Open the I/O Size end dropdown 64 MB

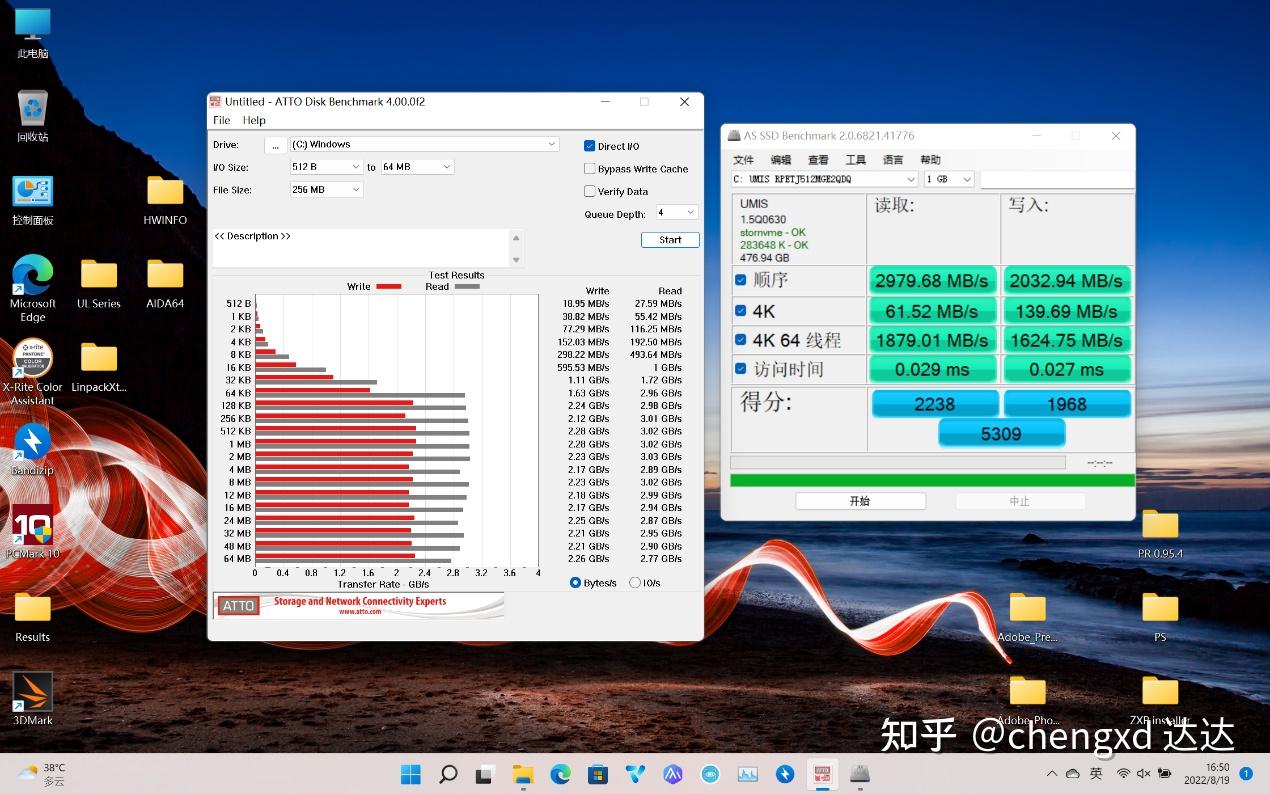[417, 167]
